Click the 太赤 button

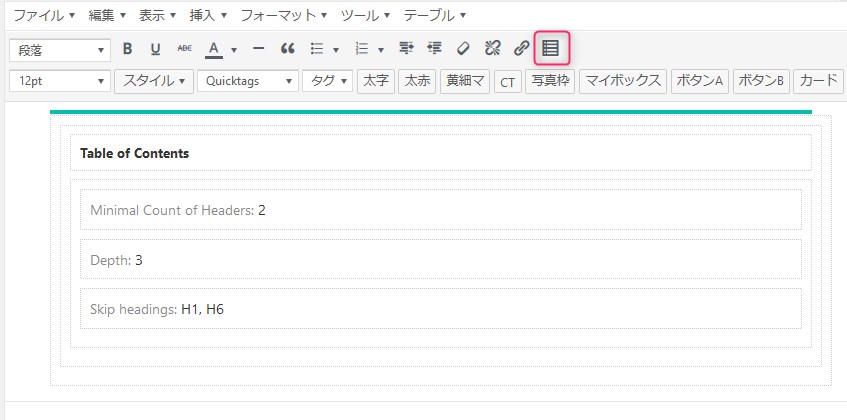(416, 81)
